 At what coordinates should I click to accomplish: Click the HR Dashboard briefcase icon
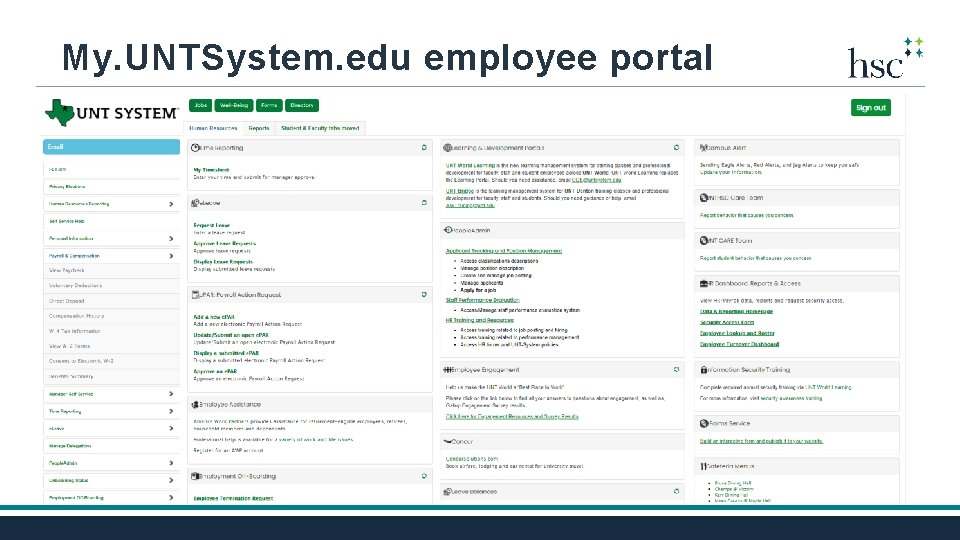(703, 283)
